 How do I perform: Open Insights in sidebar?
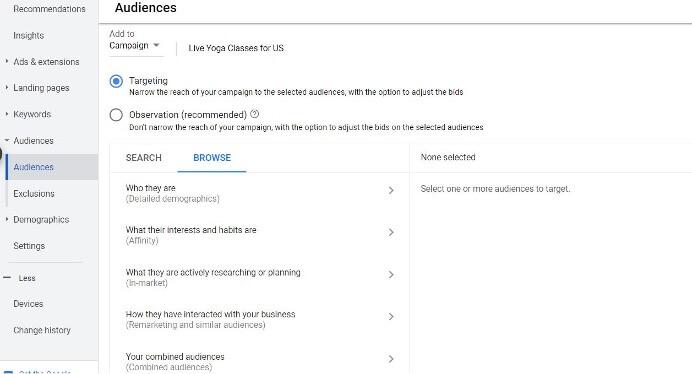tap(29, 35)
